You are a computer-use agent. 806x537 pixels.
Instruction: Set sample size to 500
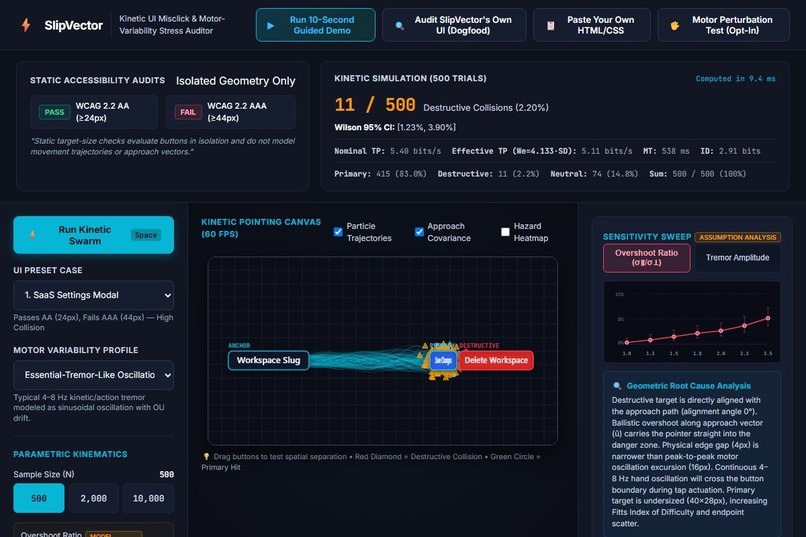click(39, 498)
